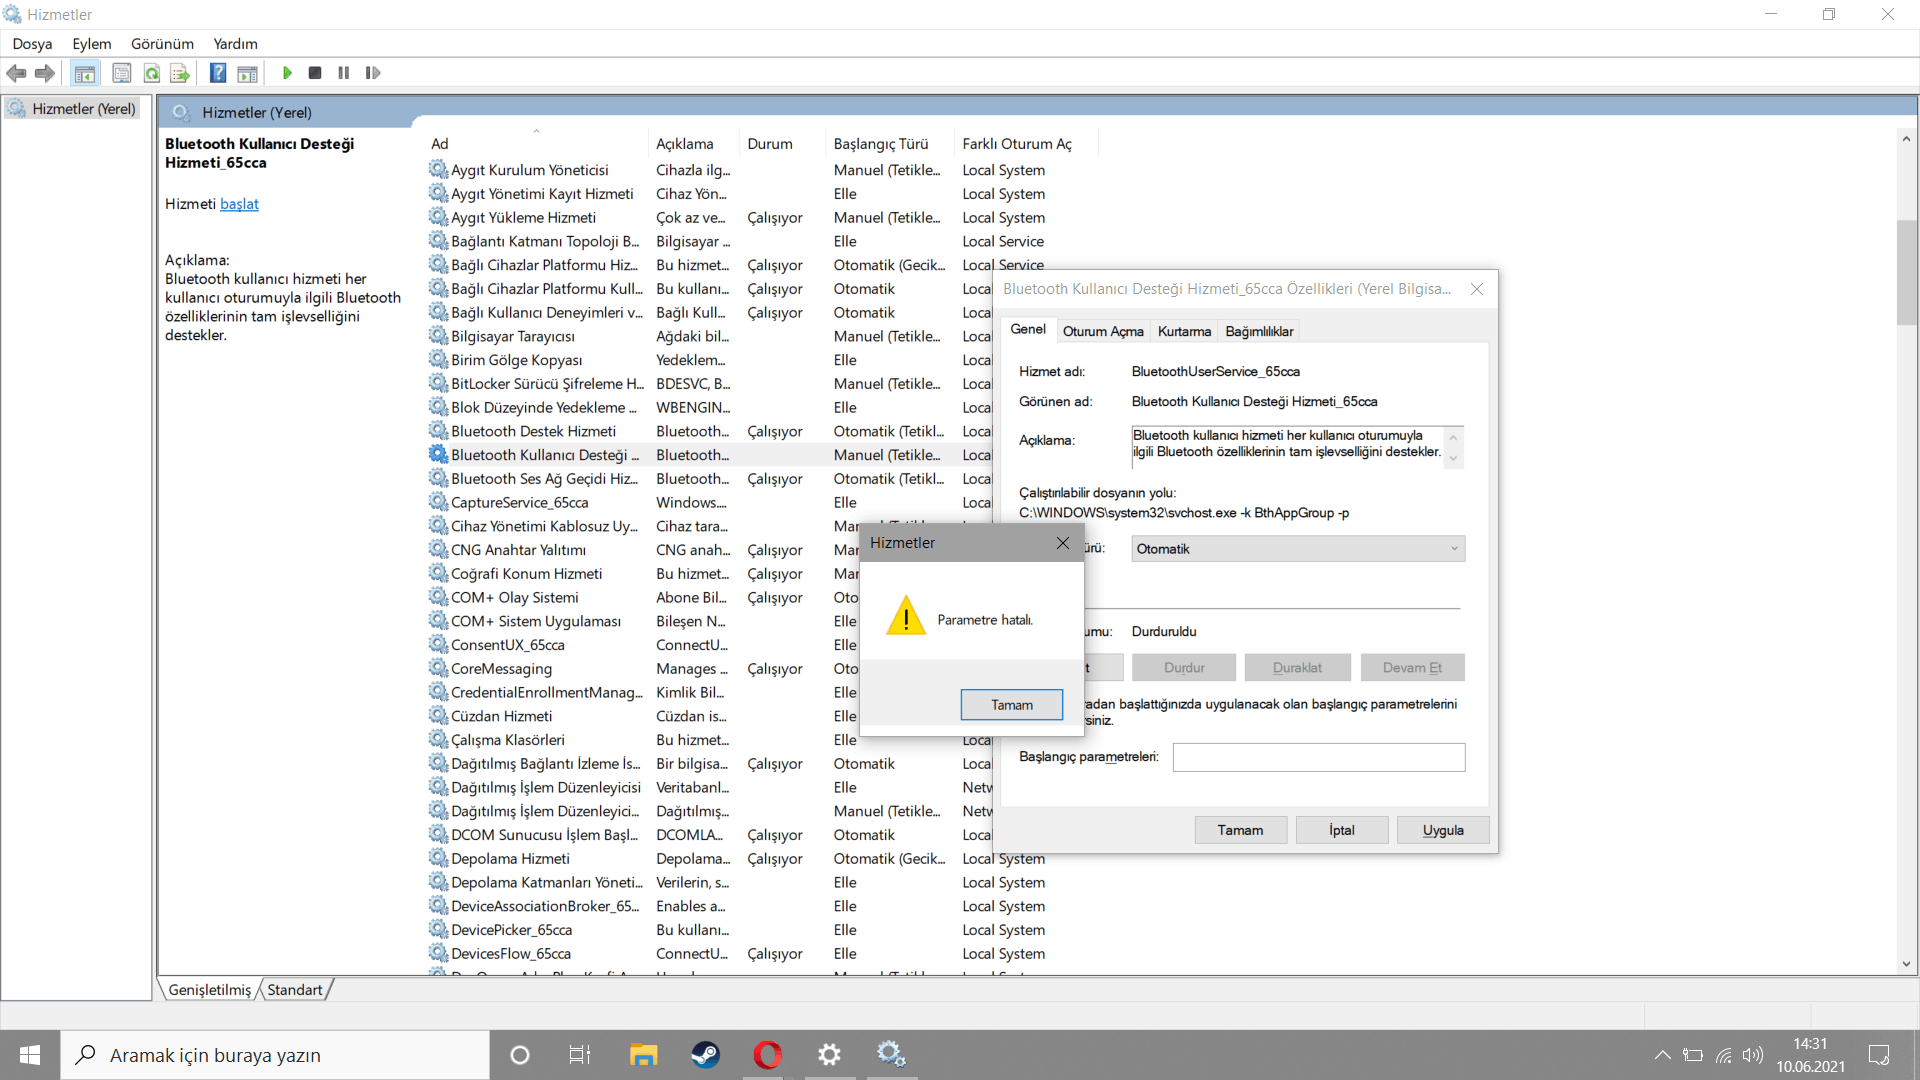This screenshot has height=1080, width=1920.
Task: Open the Otomatik startup type dropdown
Action: 1298,549
